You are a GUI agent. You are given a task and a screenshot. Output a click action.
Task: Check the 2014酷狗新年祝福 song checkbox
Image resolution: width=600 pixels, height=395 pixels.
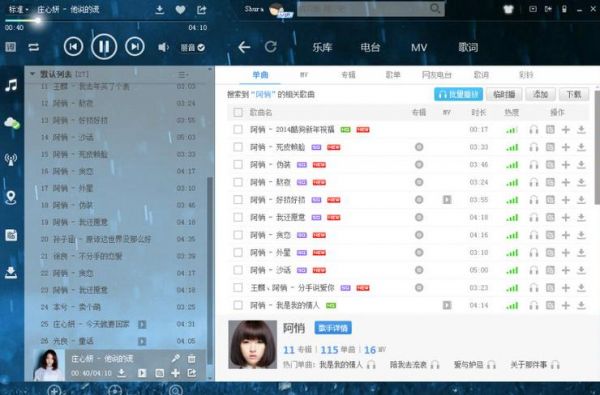(238, 129)
